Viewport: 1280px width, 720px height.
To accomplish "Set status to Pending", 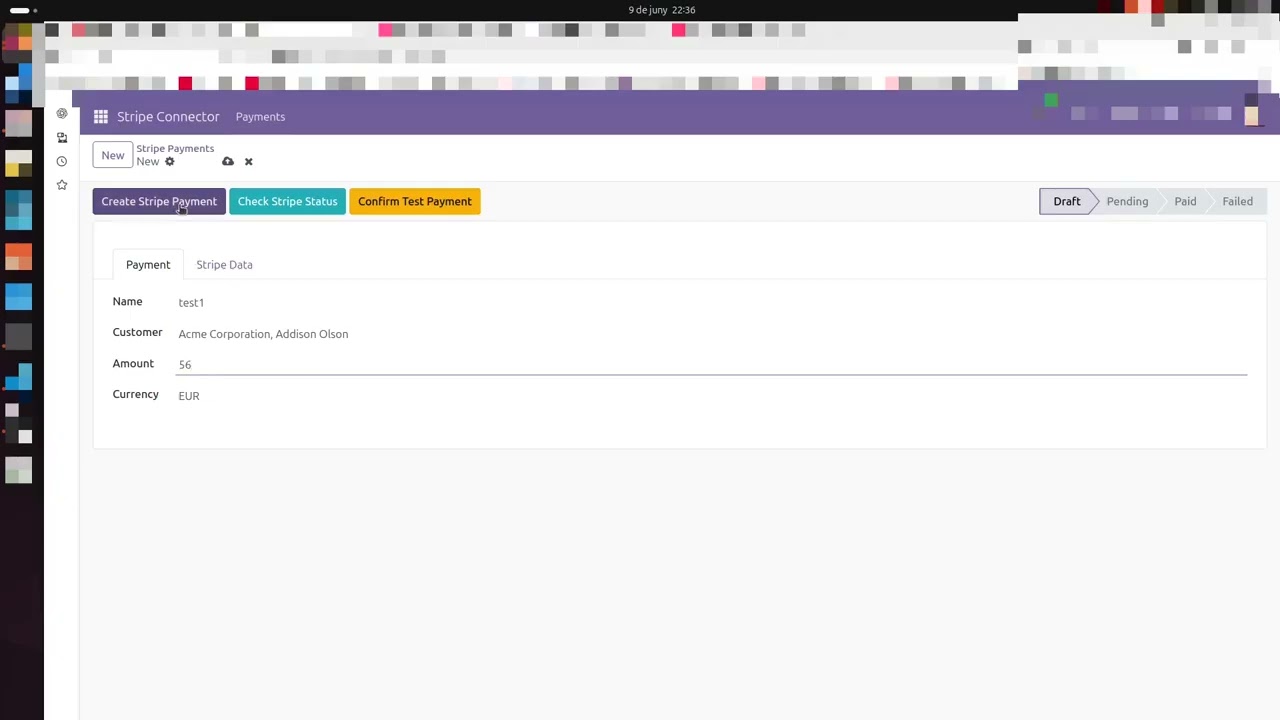I will tap(1127, 201).
